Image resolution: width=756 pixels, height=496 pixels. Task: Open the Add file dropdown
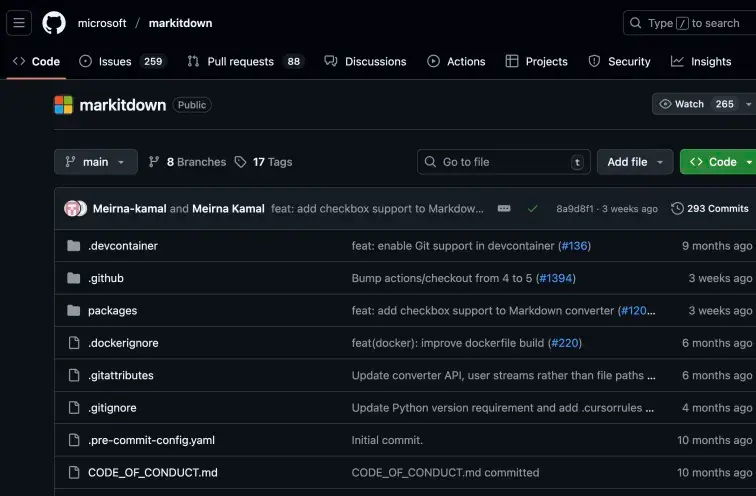635,162
